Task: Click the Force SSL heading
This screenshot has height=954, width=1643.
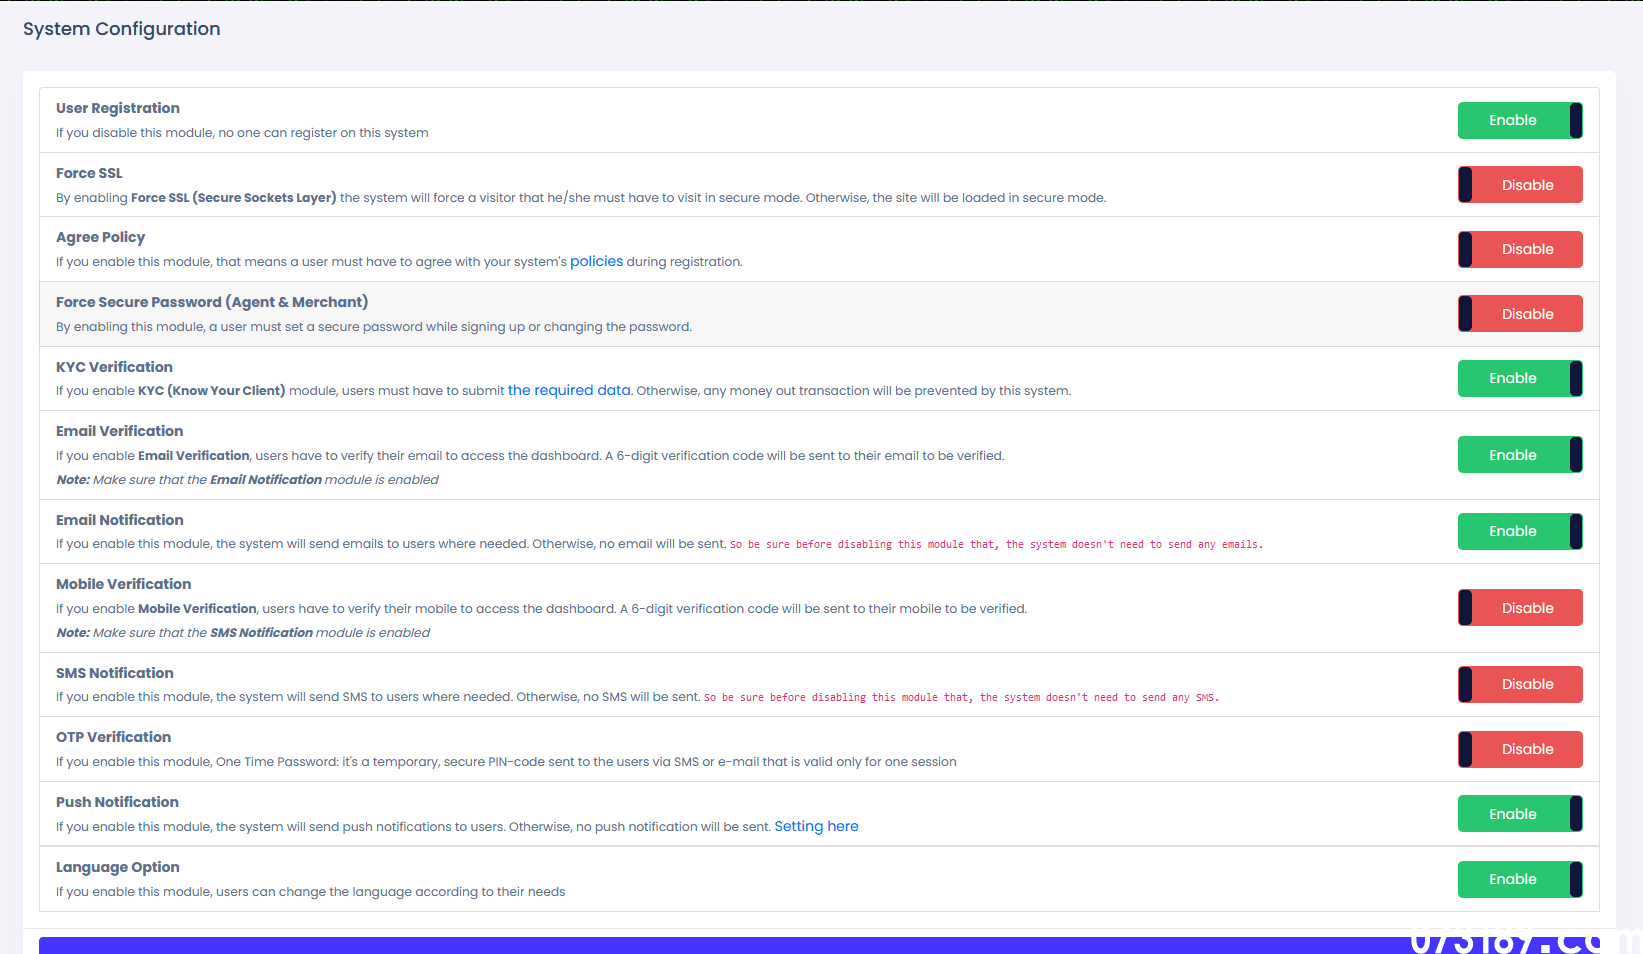Action: 89,173
